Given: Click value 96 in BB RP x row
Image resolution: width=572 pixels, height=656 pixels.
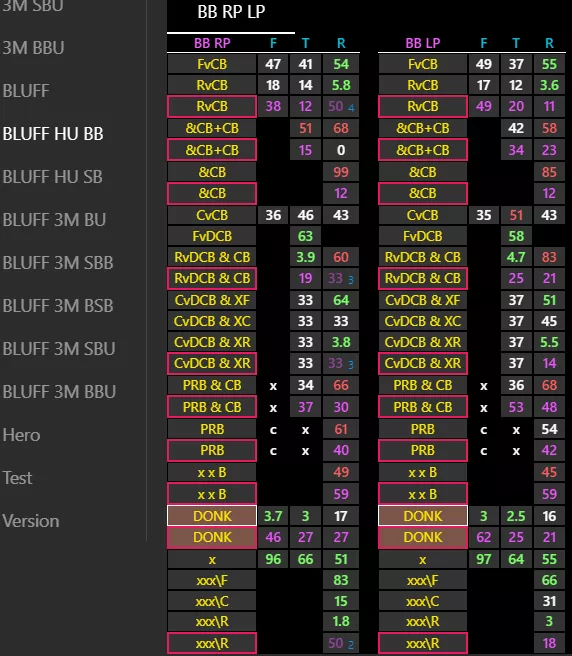Looking at the screenshot, I should [x=273, y=559].
